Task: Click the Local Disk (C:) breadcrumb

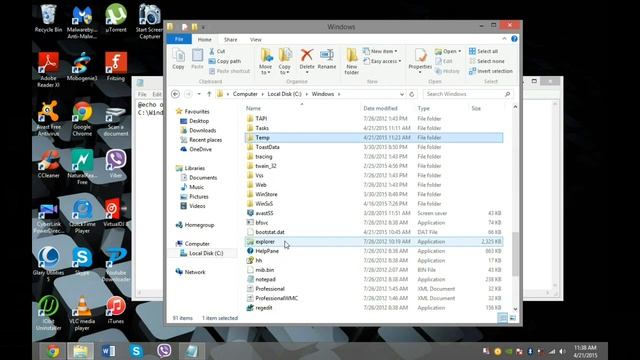Action: 284,94
